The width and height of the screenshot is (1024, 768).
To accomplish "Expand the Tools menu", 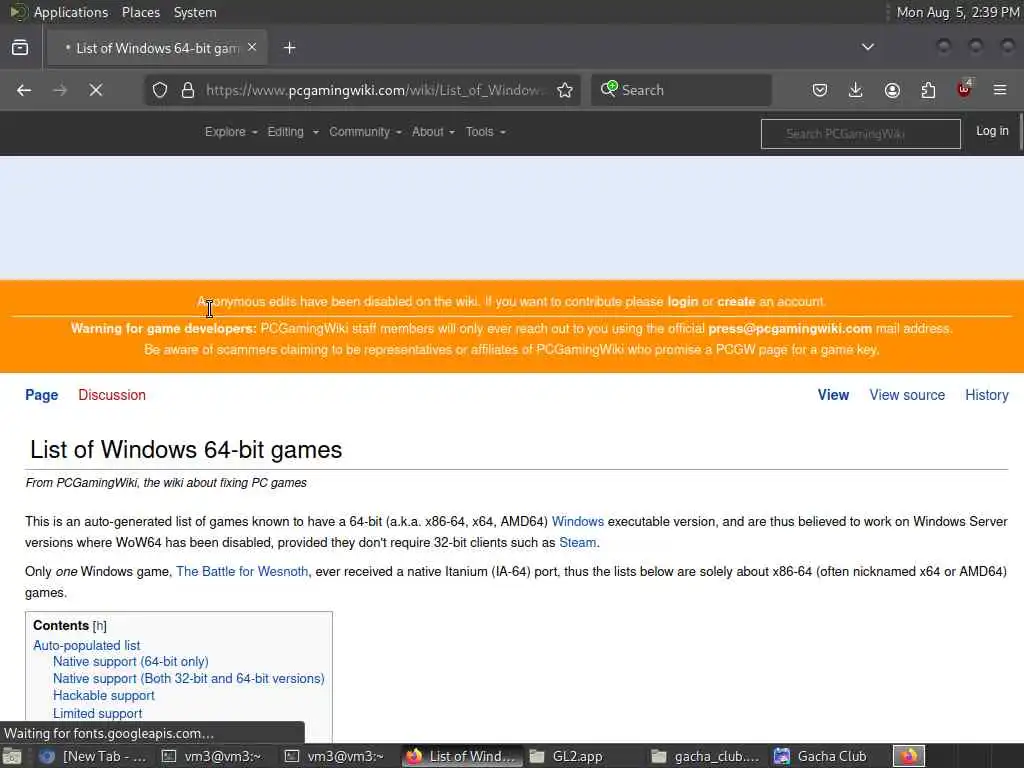I will pyautogui.click(x=486, y=132).
